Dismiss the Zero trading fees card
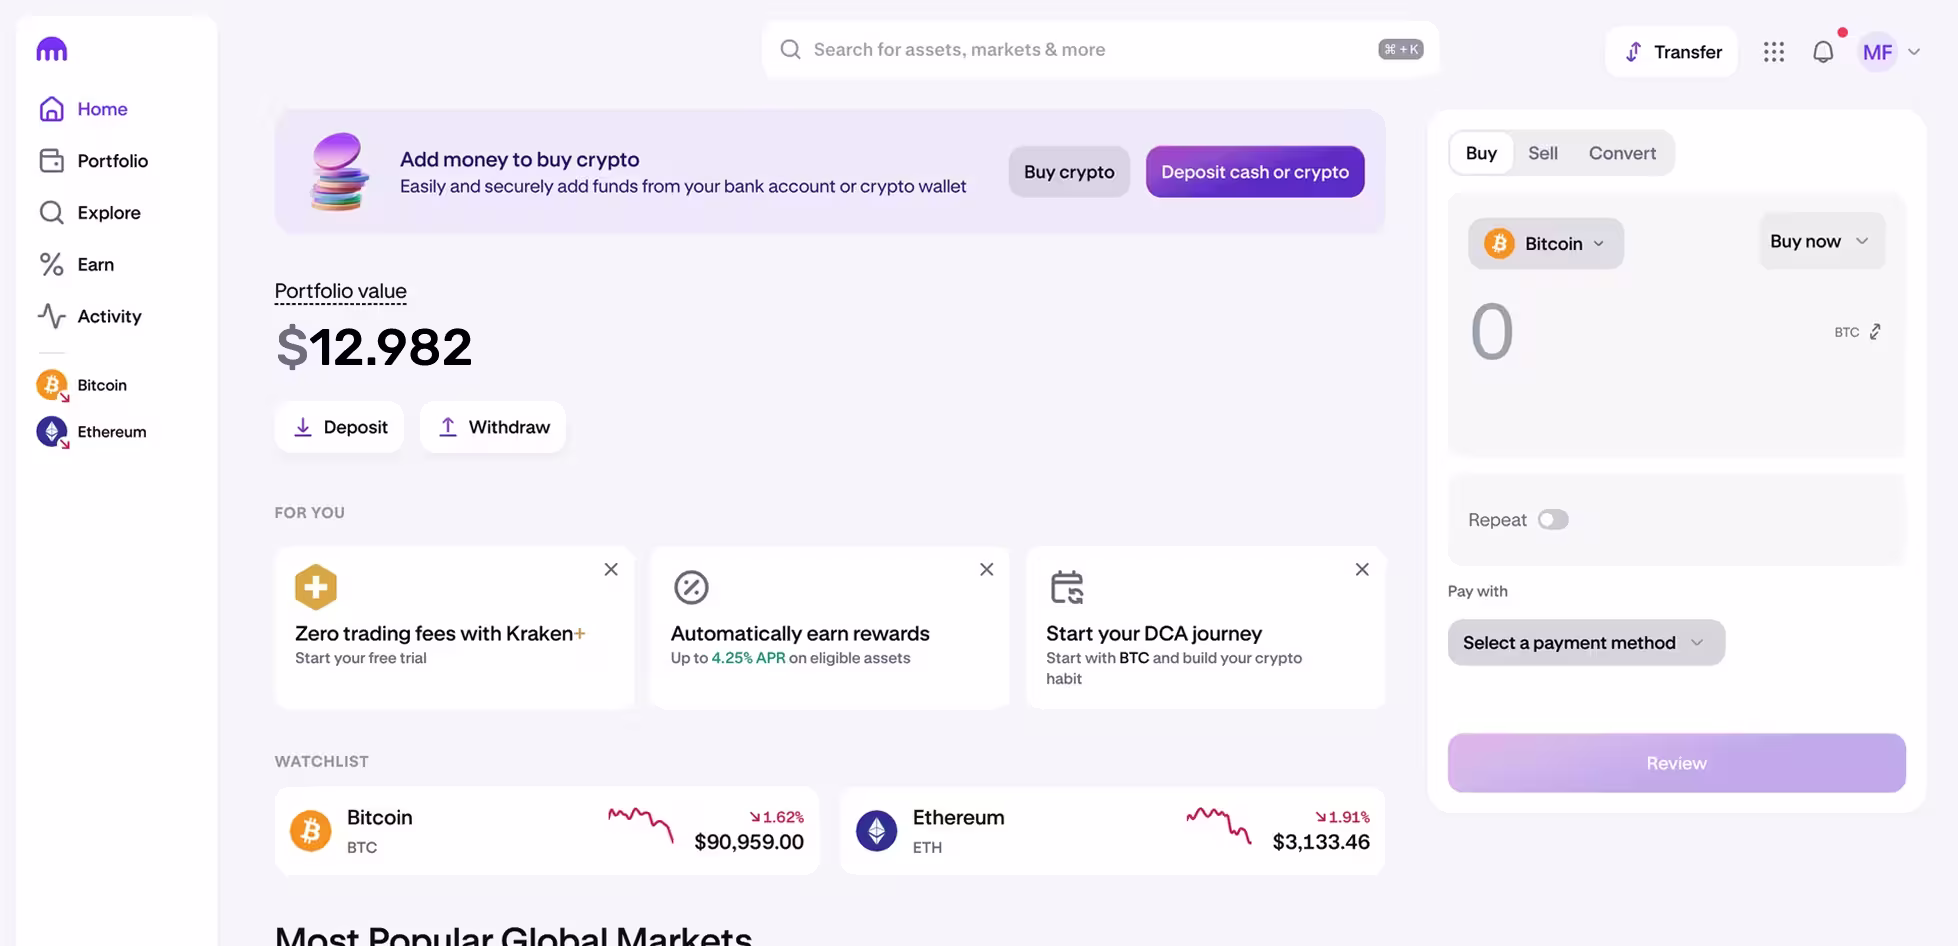Screen dimensions: 1958x946 pos(611,569)
